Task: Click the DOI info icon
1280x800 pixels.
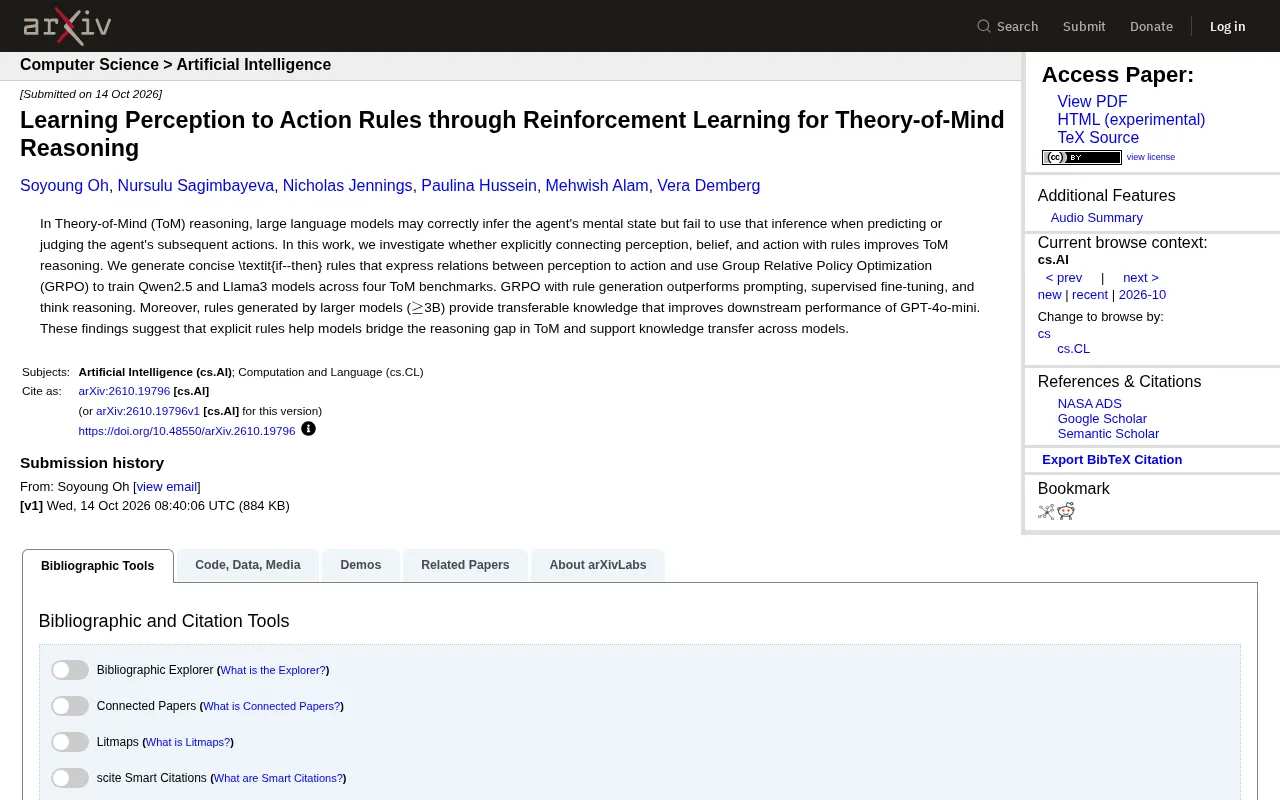Action: point(308,429)
